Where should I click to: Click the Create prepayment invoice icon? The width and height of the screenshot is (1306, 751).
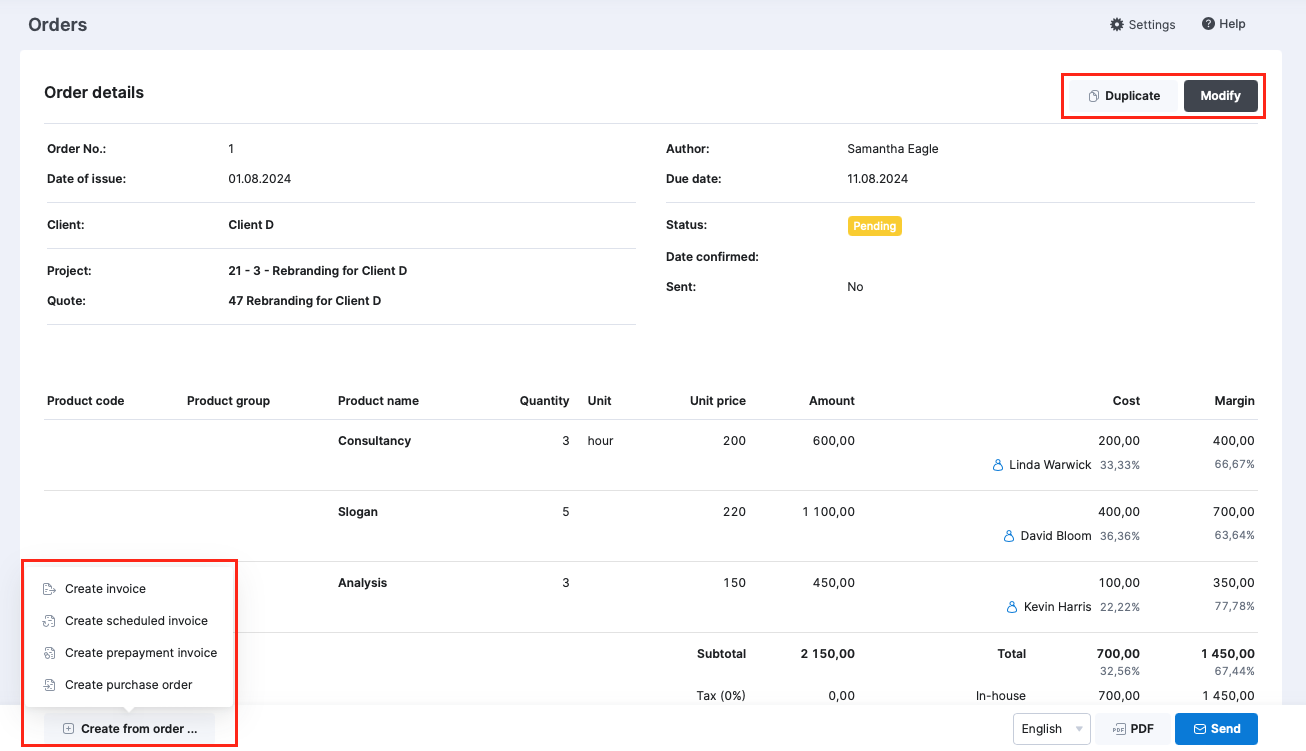tap(49, 653)
